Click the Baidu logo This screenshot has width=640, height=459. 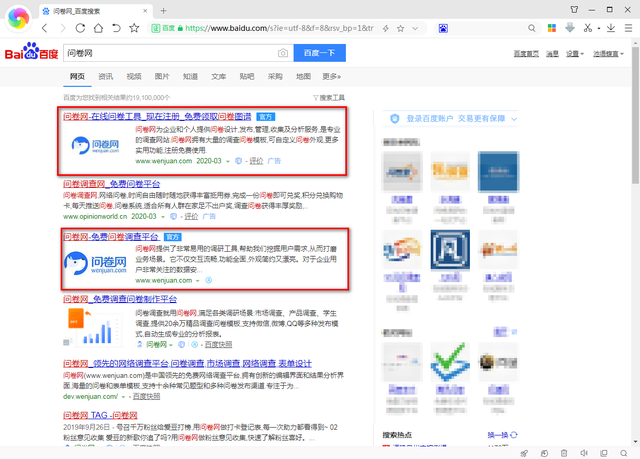pos(31,52)
